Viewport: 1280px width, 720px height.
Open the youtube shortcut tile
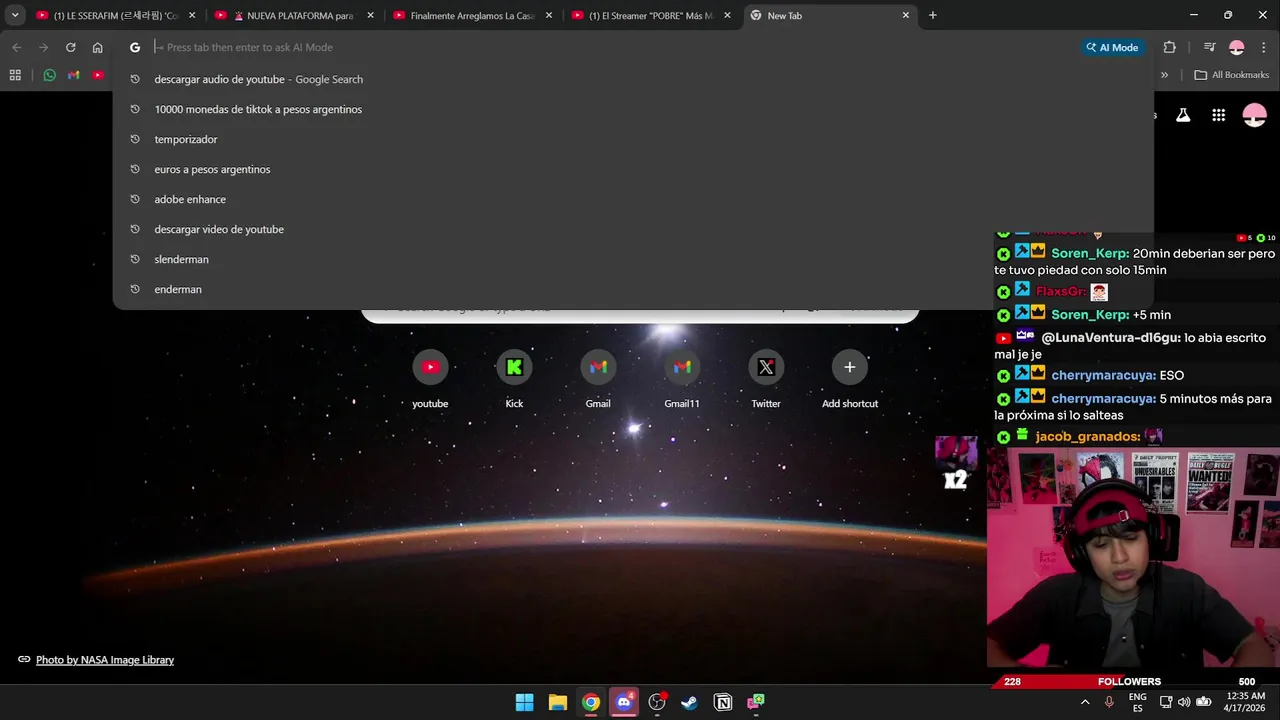pos(430,379)
